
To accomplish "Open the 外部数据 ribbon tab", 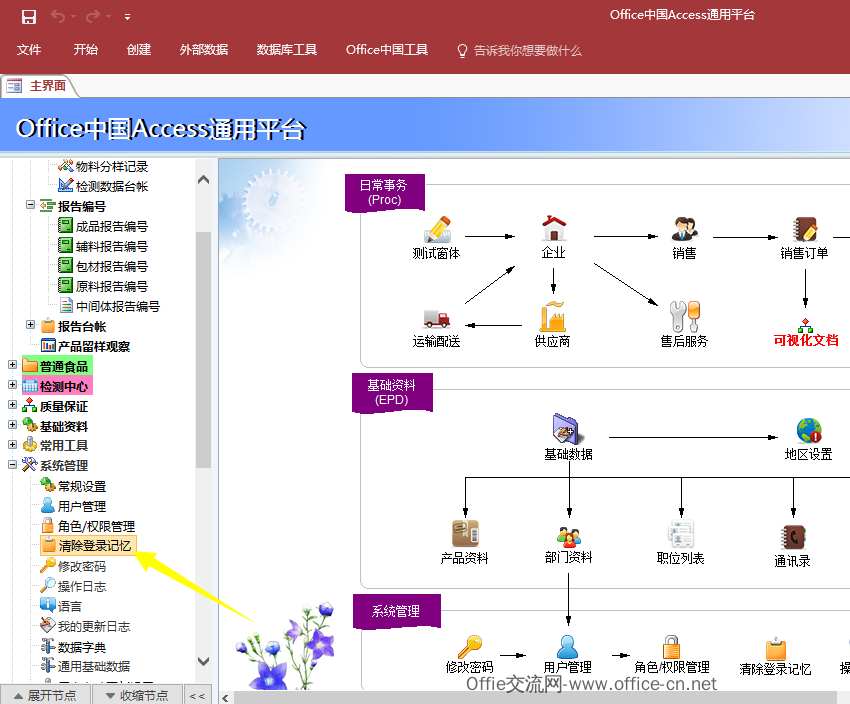I will [204, 50].
